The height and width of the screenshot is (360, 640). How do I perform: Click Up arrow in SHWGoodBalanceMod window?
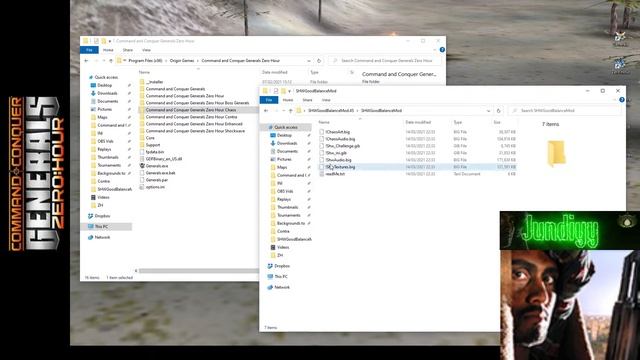(x=290, y=111)
